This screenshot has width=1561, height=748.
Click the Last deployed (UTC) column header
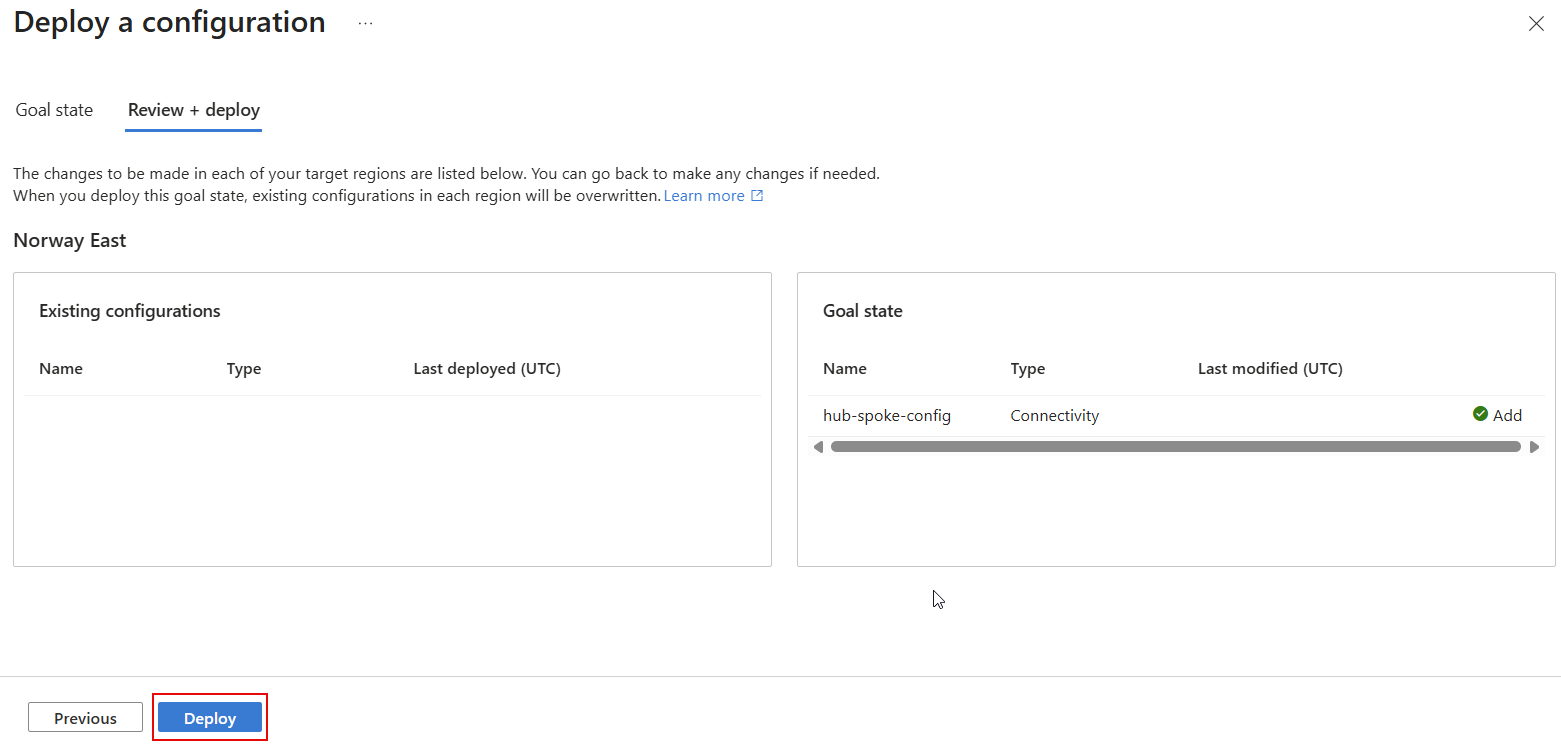[x=487, y=368]
